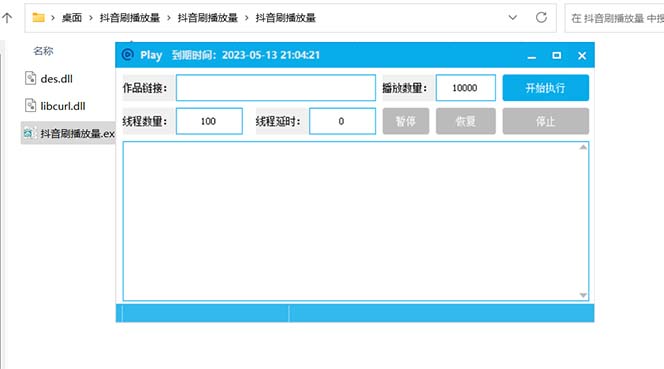This screenshot has height=369, width=664.
Task: Expand chevron before 桌面 breadcrumb
Action: click(53, 18)
